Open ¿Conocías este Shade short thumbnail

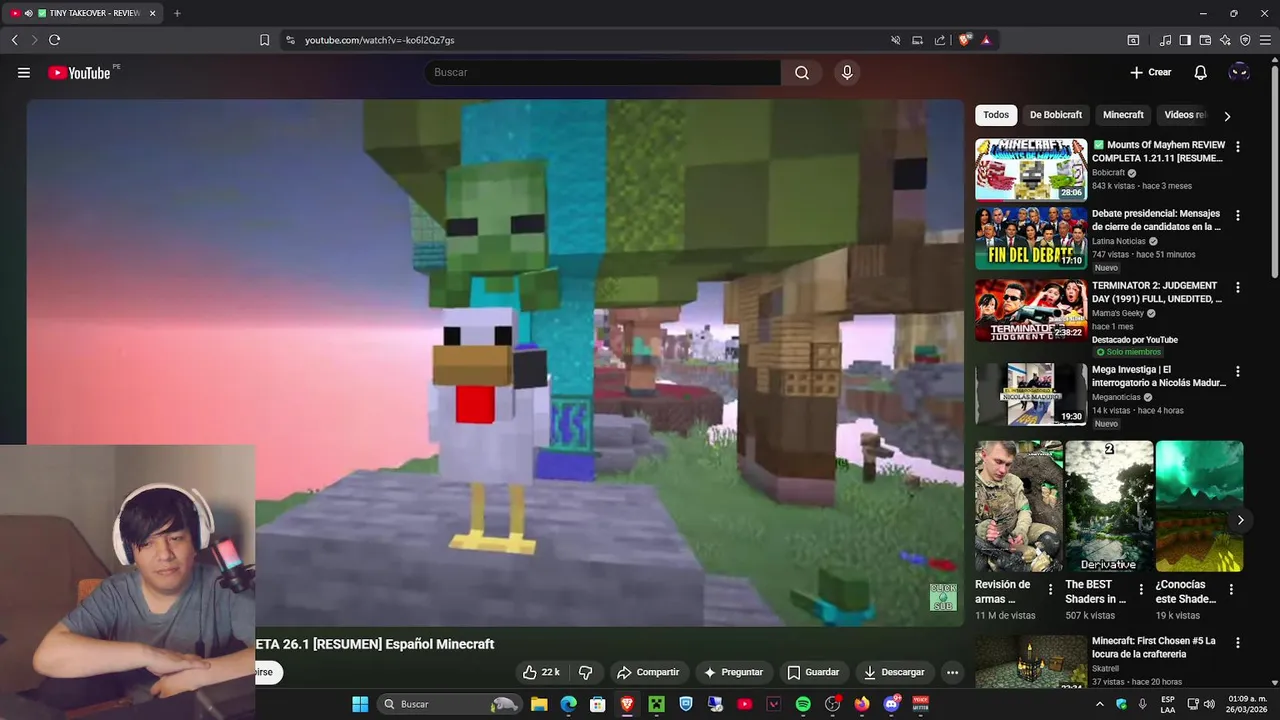[1199, 506]
